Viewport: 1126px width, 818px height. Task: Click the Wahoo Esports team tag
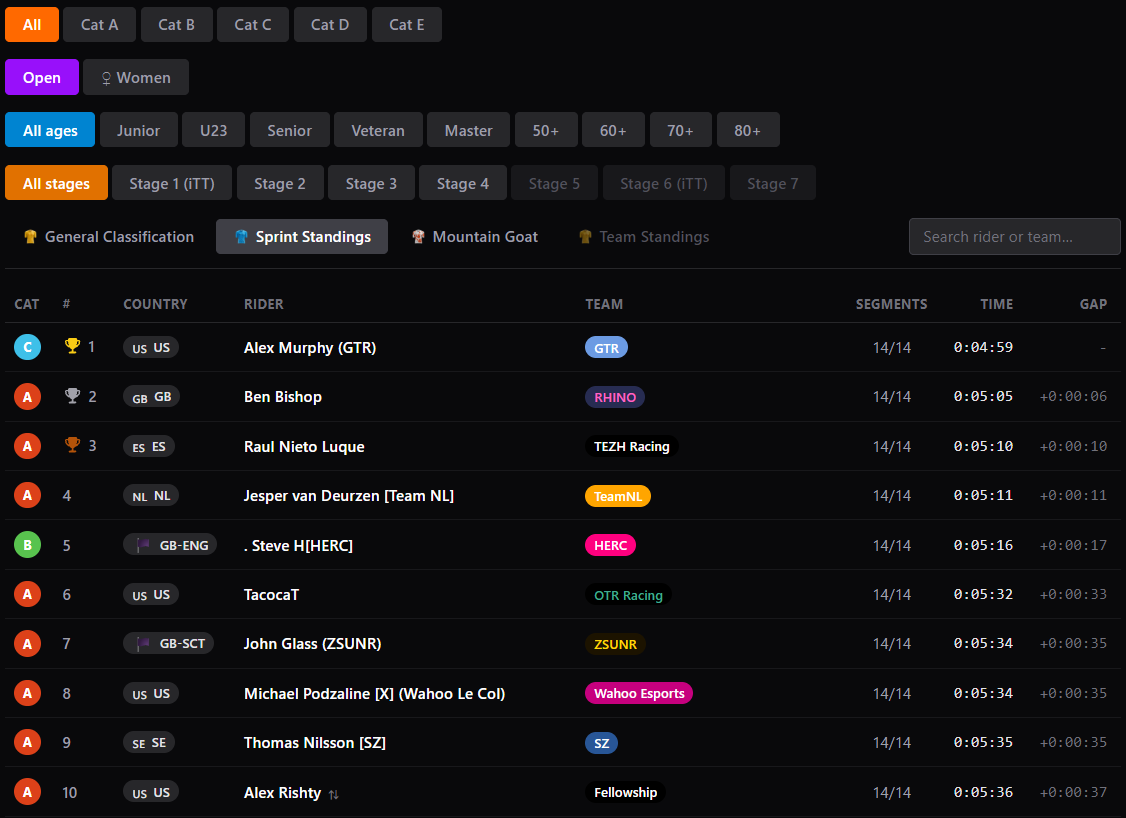[x=639, y=693]
